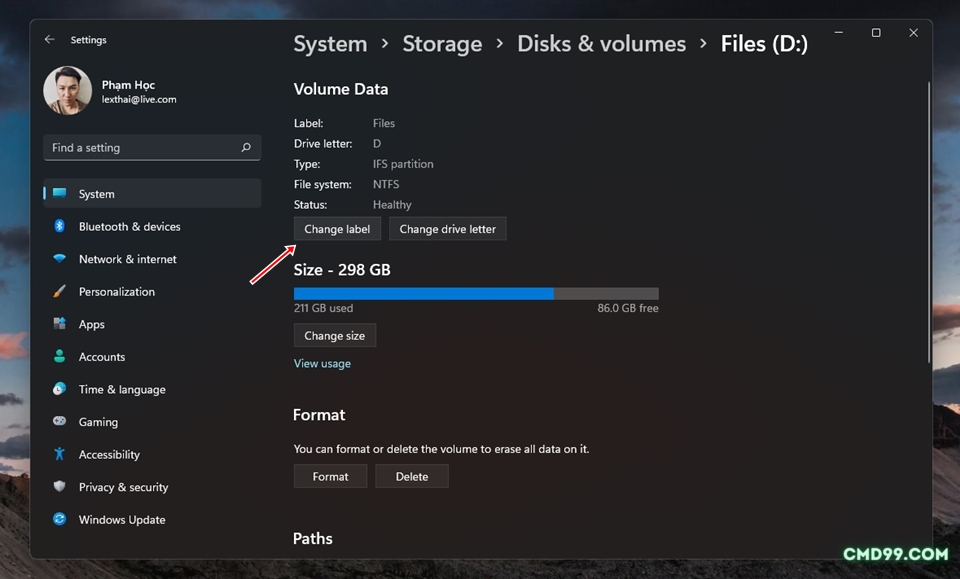Image resolution: width=960 pixels, height=579 pixels.
Task: Click the Windows Update refresh icon
Action: tap(59, 519)
